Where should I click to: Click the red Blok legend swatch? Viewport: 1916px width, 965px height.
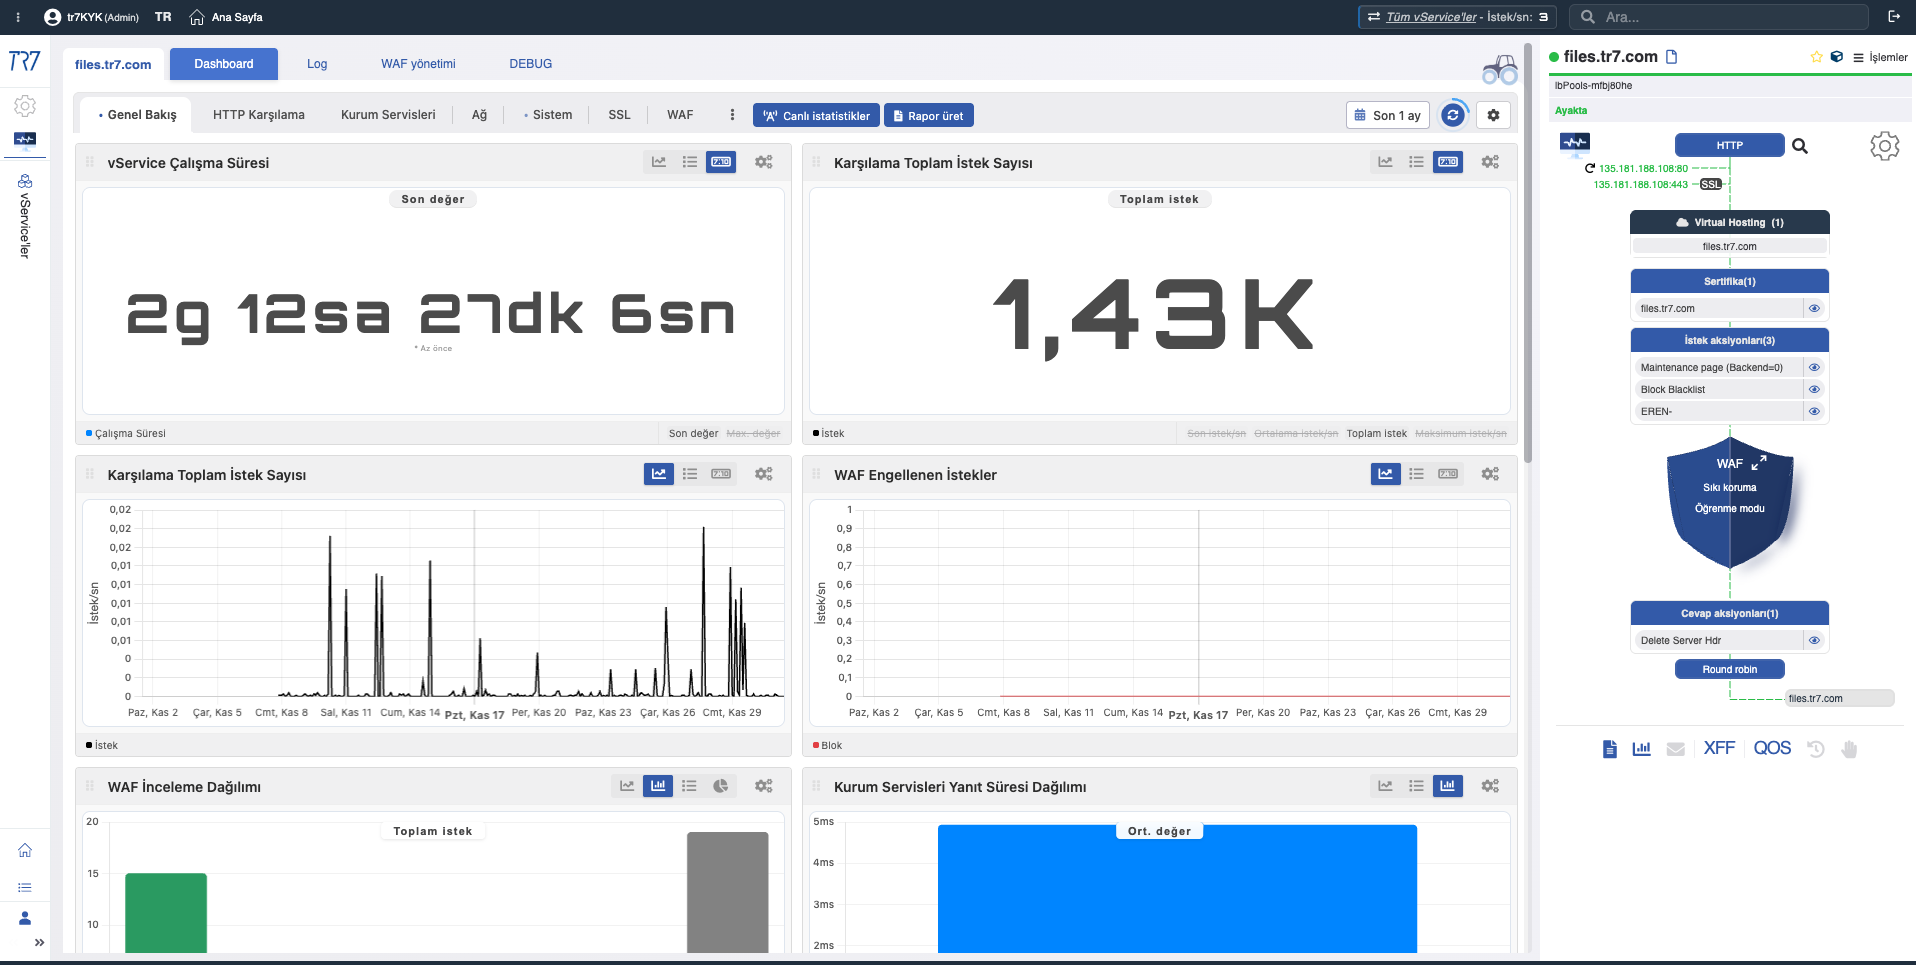pyautogui.click(x=816, y=745)
